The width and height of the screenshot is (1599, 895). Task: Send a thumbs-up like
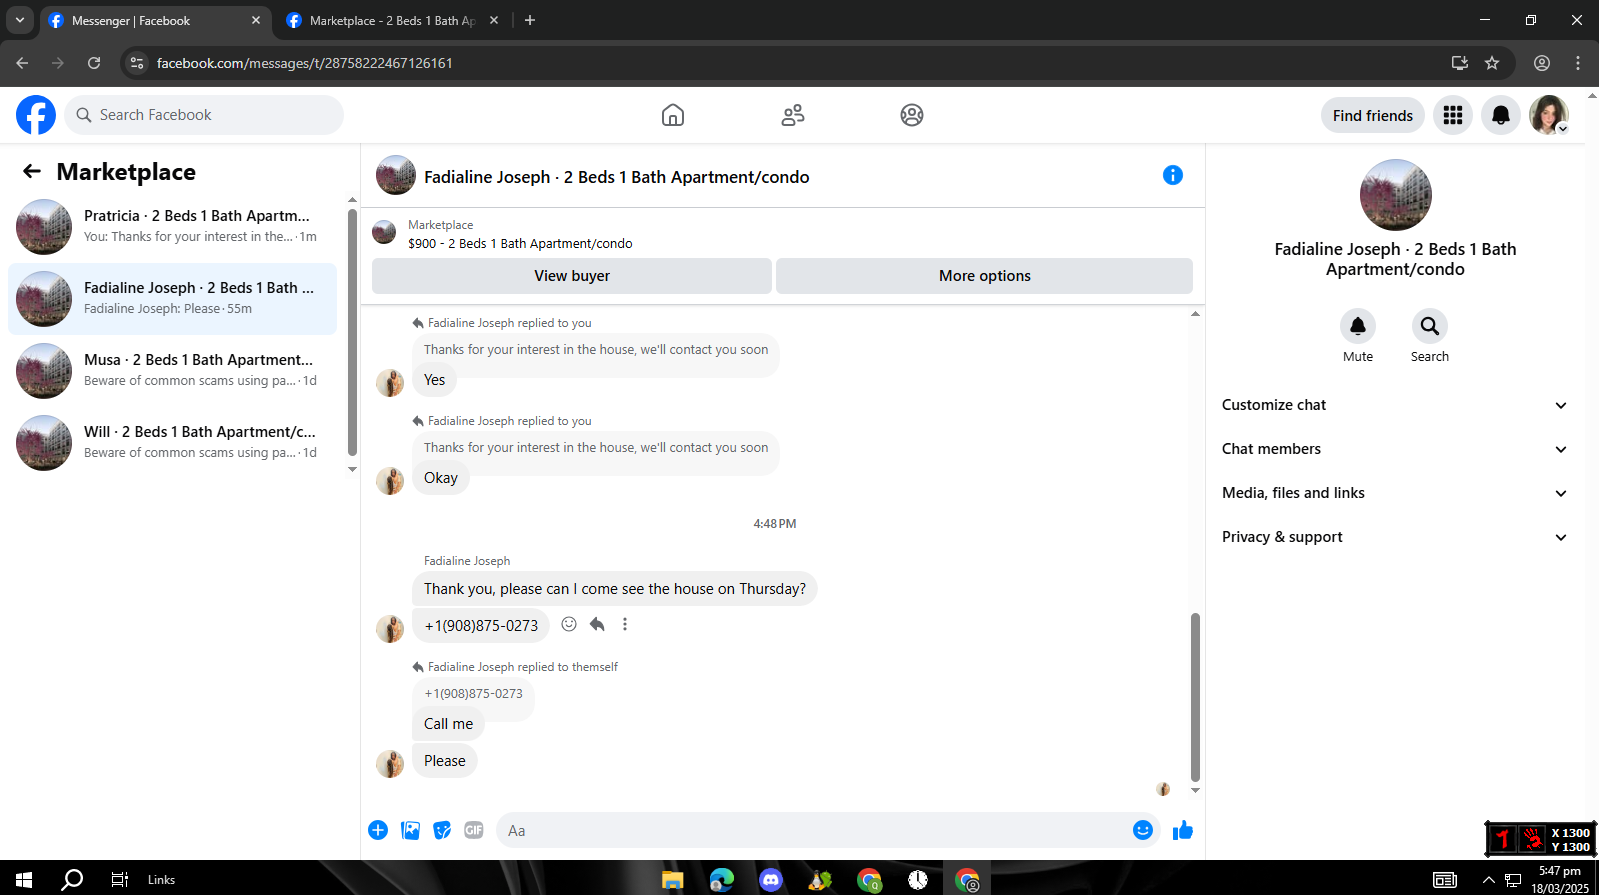(1183, 830)
